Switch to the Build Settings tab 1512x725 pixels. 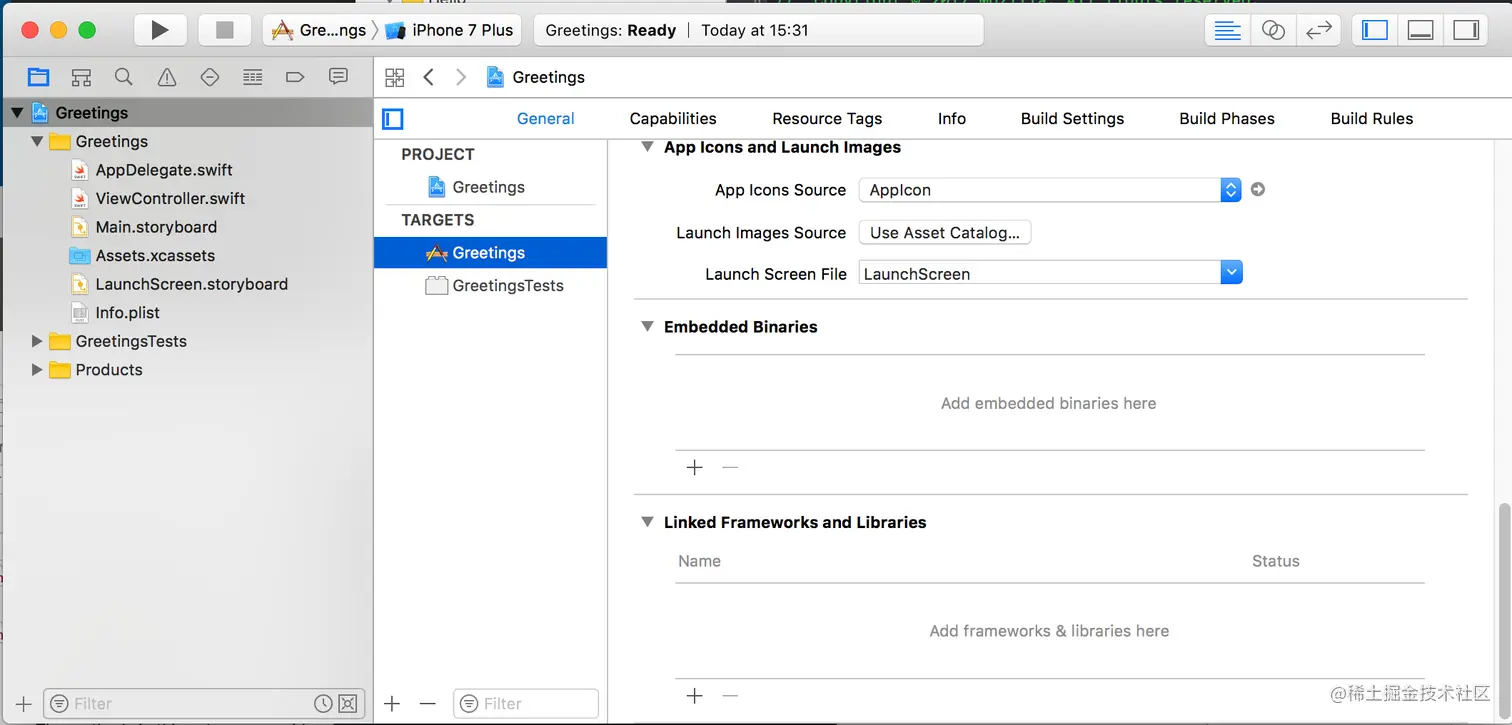1072,118
